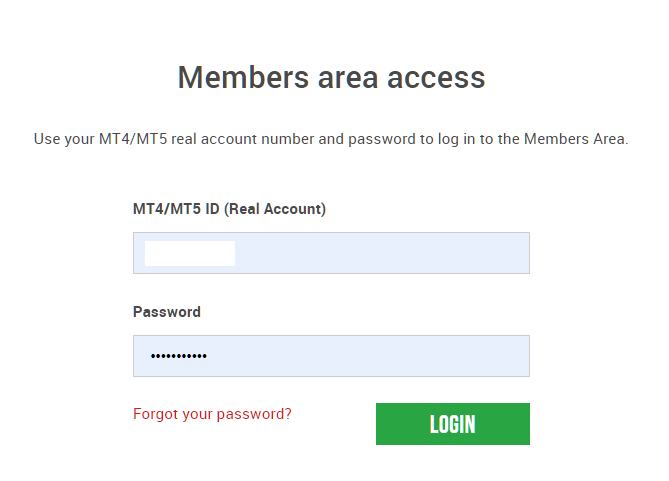This screenshot has height=481, width=669.
Task: Open the Forgot your password? link
Action: point(212,414)
